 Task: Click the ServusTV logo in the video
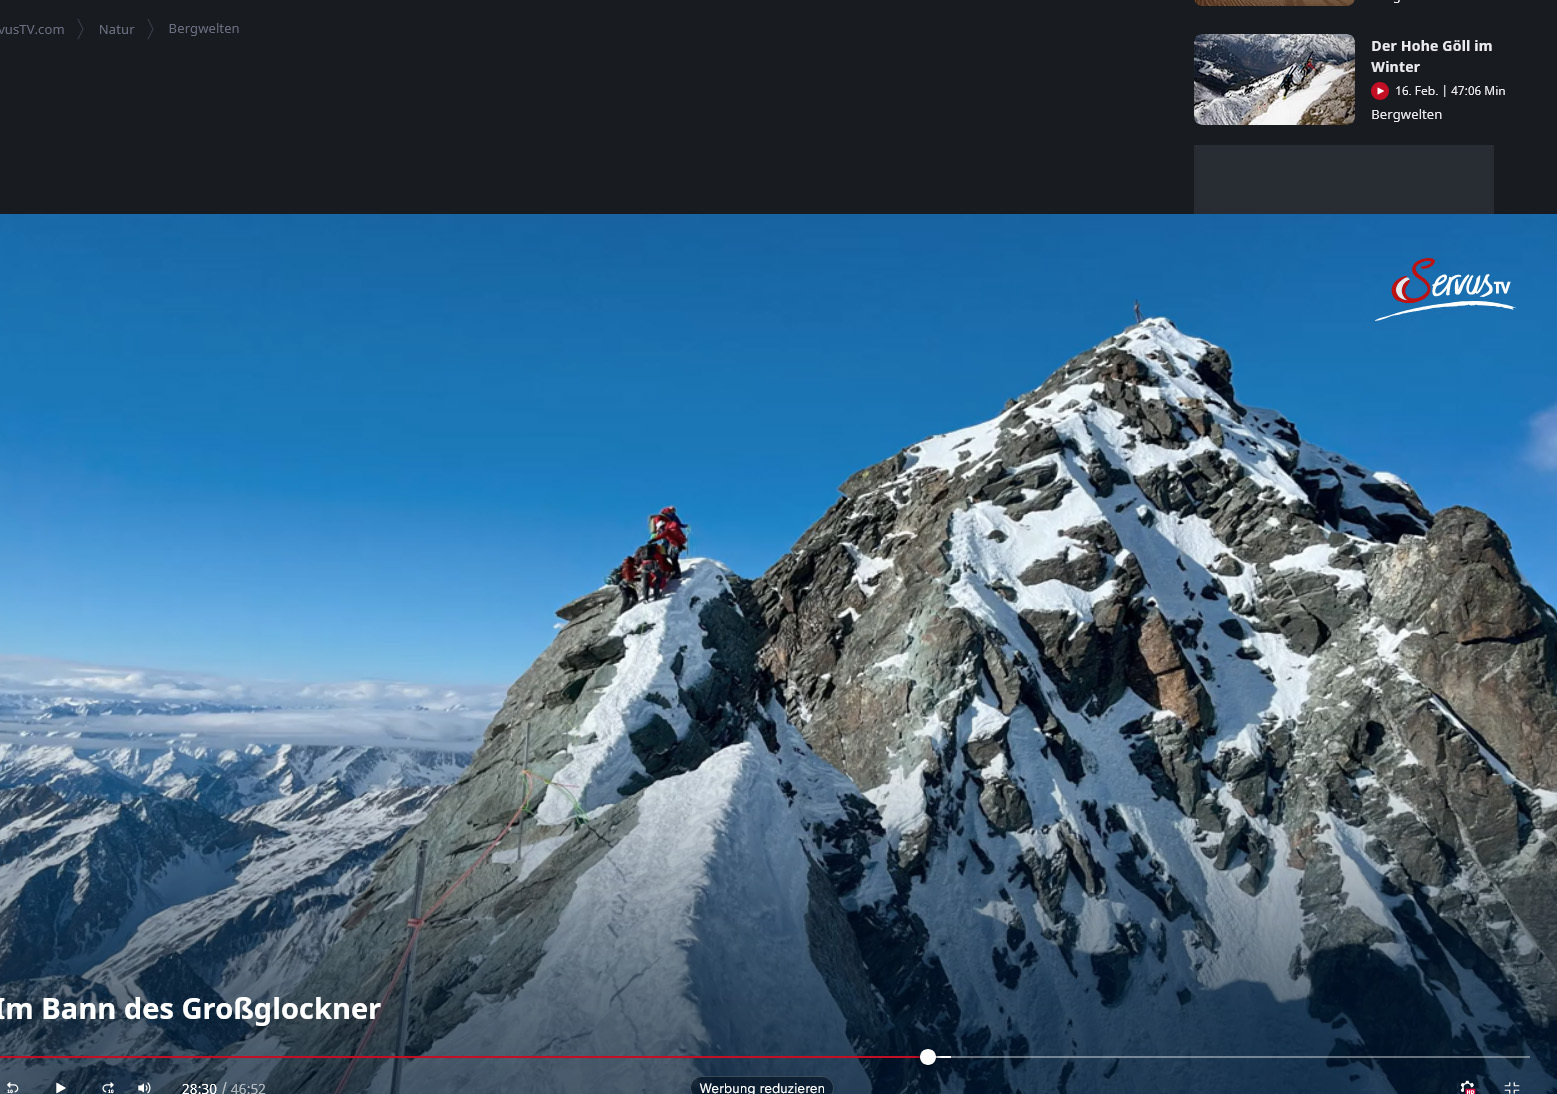click(1446, 289)
